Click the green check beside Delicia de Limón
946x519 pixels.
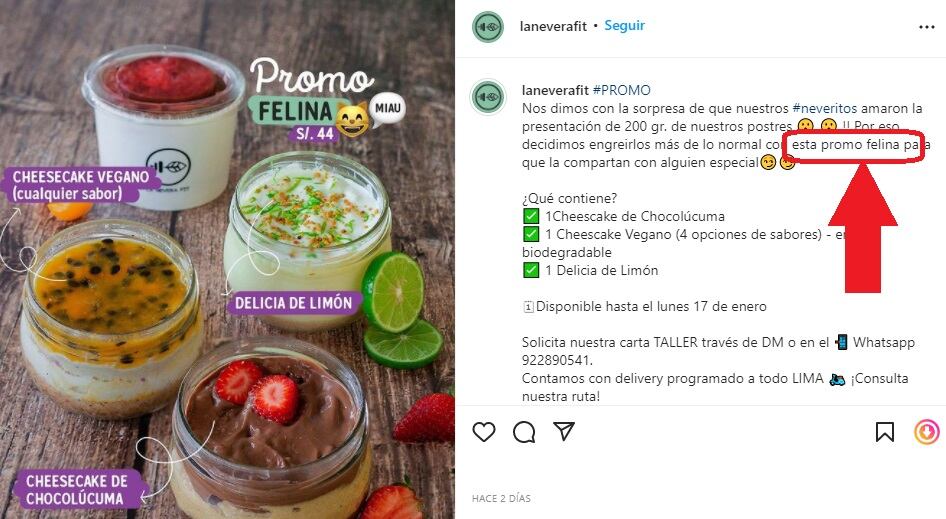click(531, 270)
